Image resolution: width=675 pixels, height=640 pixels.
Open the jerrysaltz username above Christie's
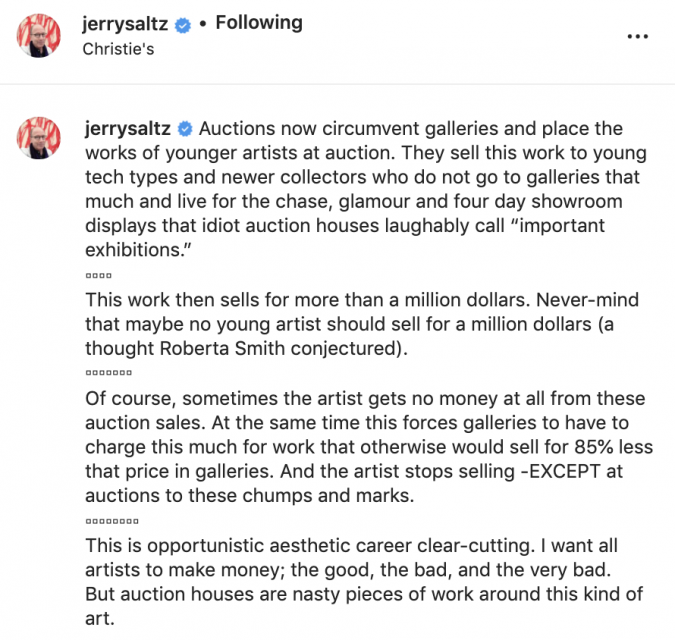click(125, 24)
